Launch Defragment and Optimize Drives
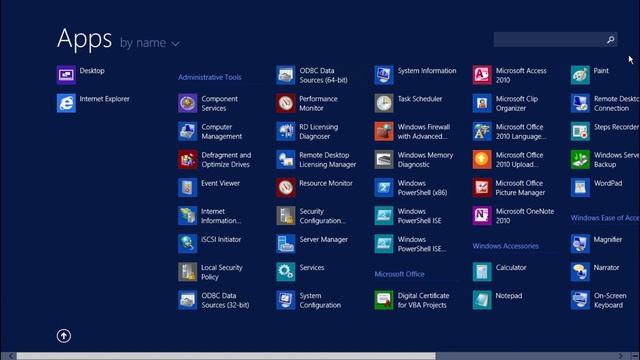Viewport: 640px width, 360px height. (215, 159)
